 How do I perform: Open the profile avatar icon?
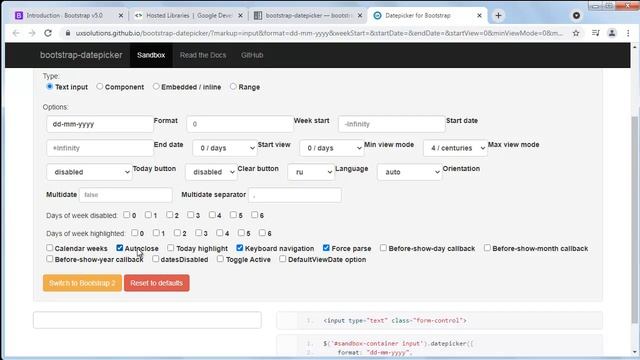612,33
